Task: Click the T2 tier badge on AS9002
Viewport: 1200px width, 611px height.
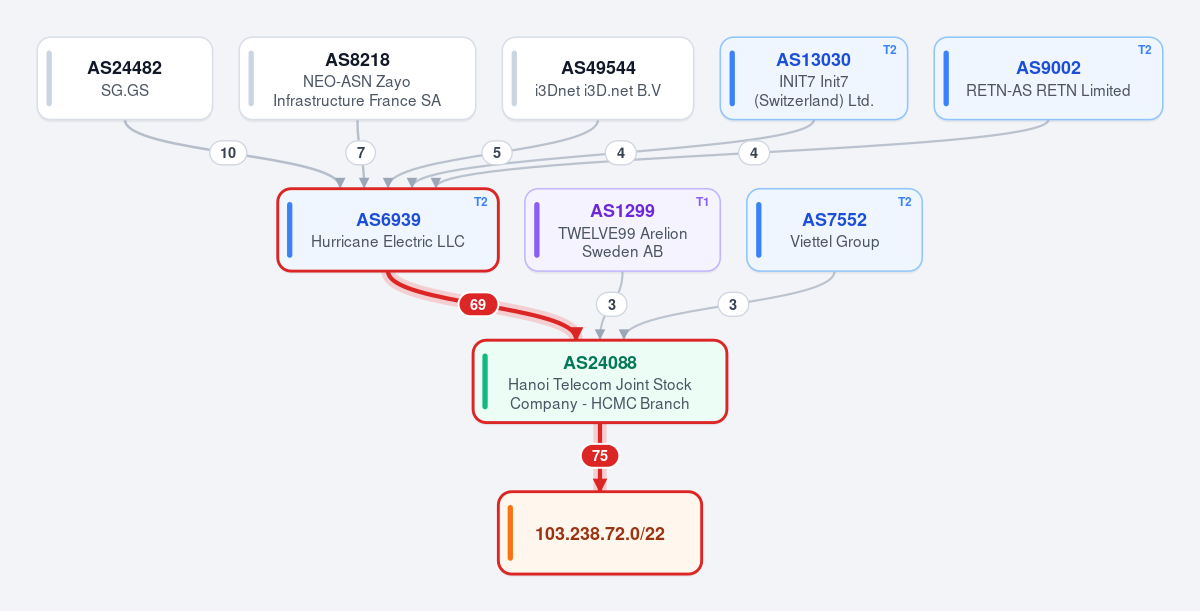Action: [1144, 50]
